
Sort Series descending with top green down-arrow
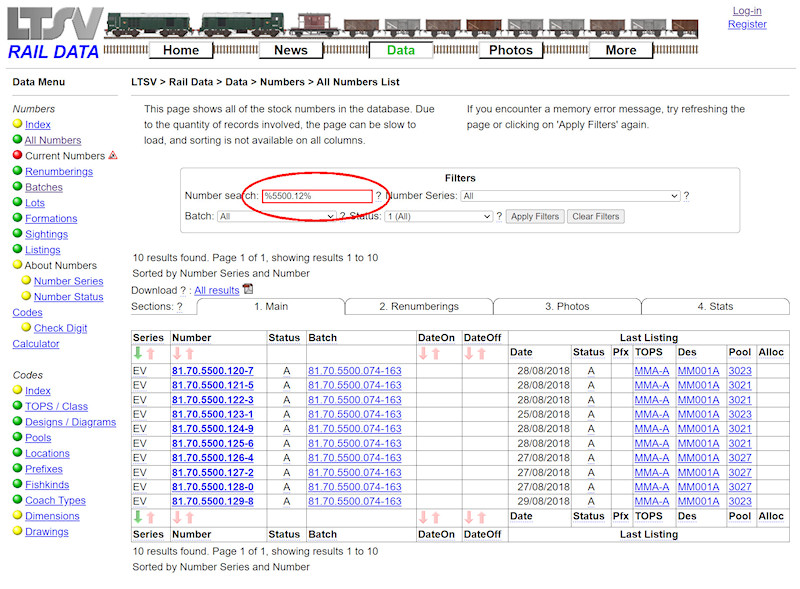pyautogui.click(x=138, y=353)
